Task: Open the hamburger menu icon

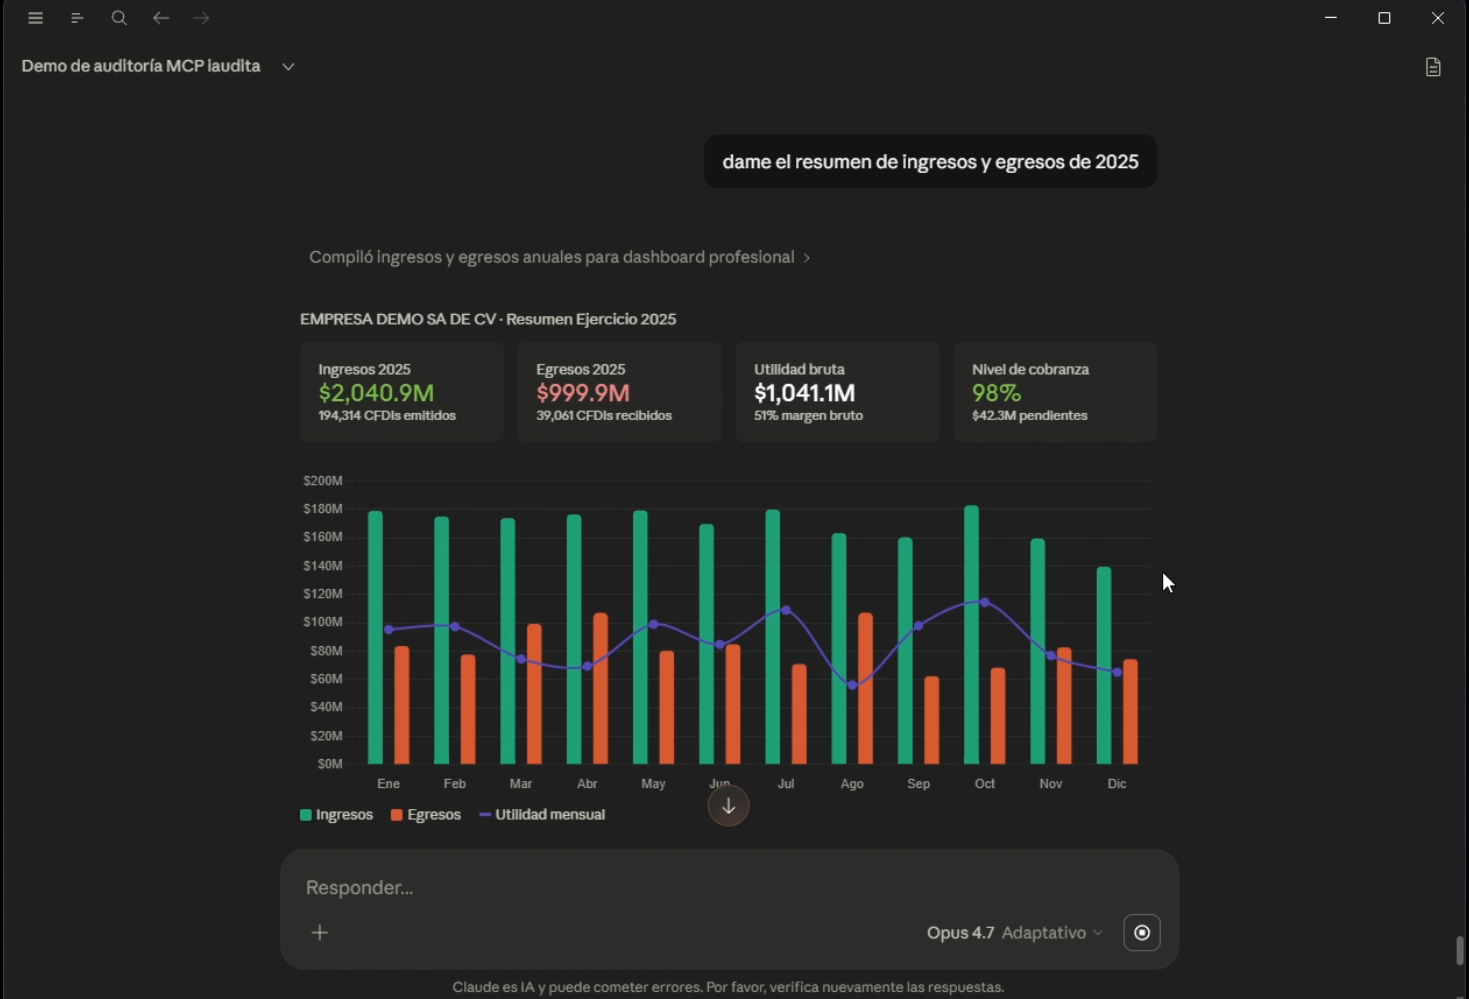Action: [36, 18]
